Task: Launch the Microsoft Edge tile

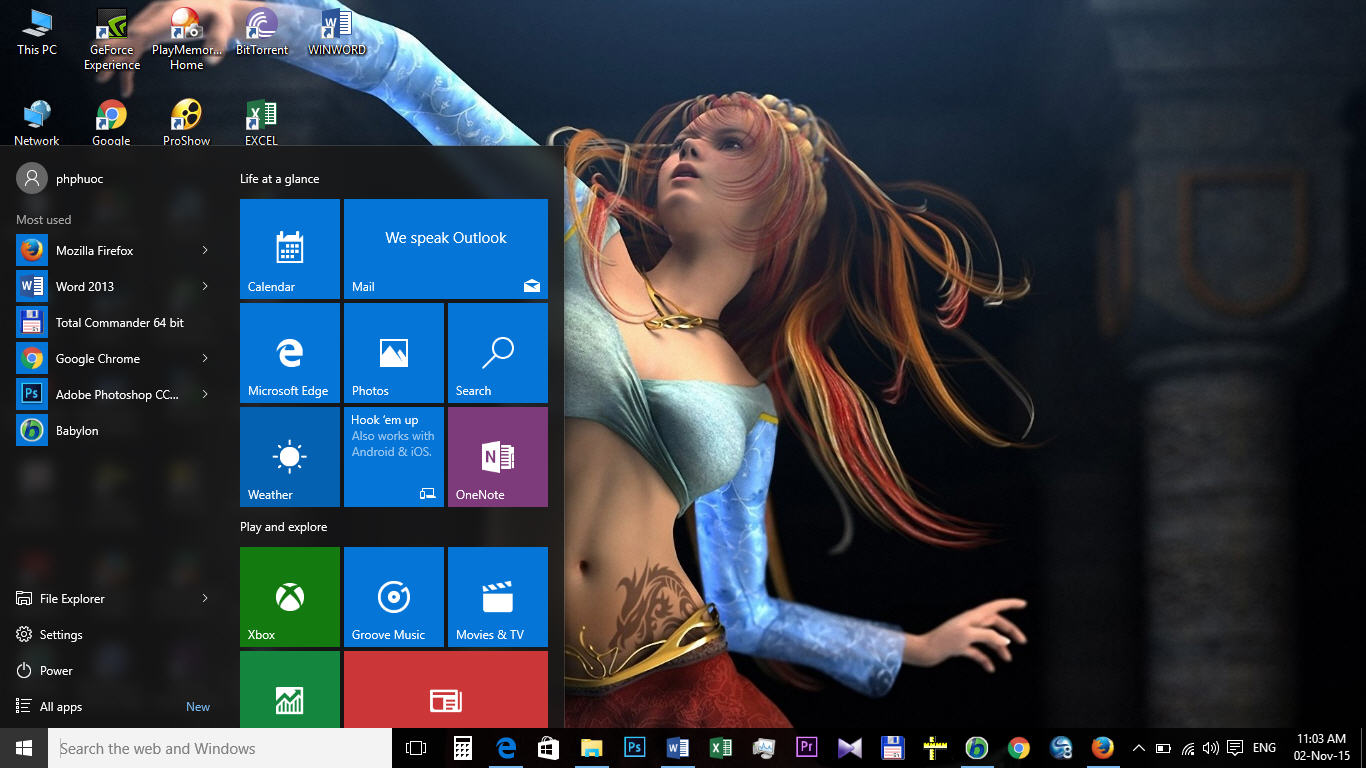Action: (x=290, y=352)
